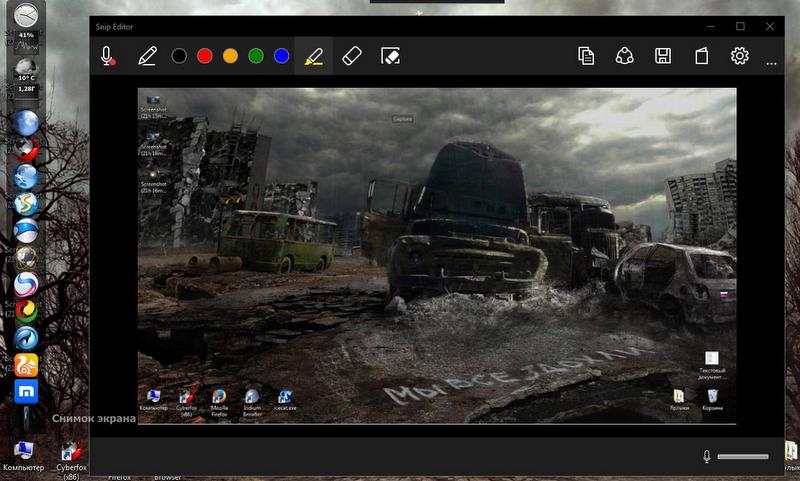Choose the green ink color

(256, 56)
